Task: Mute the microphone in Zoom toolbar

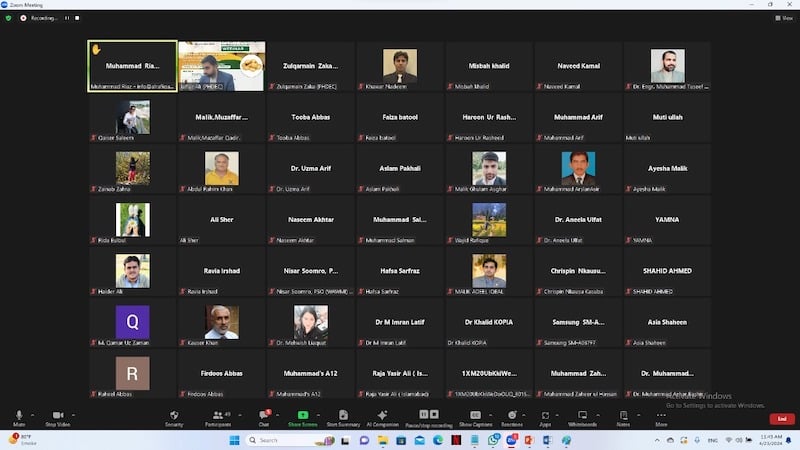Action: 19,416
